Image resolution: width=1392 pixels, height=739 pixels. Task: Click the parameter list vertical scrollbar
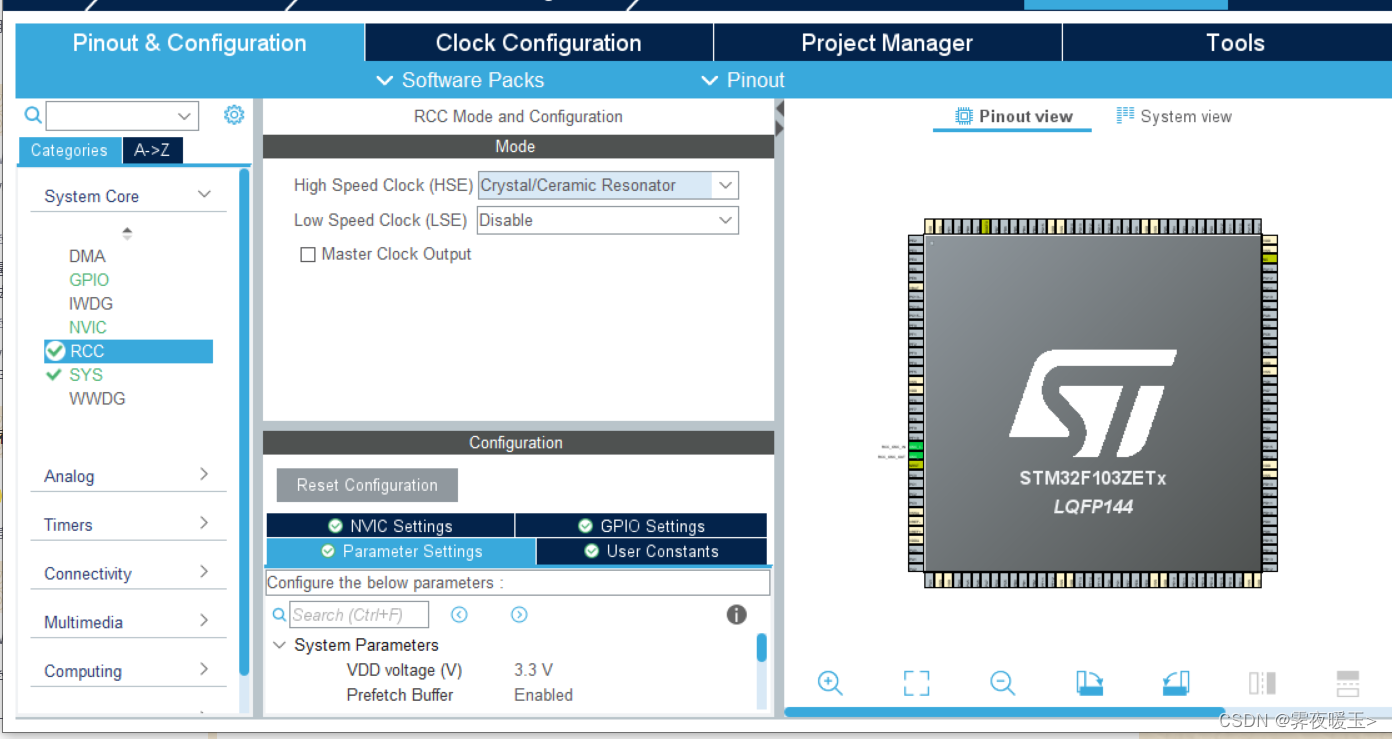pos(762,648)
